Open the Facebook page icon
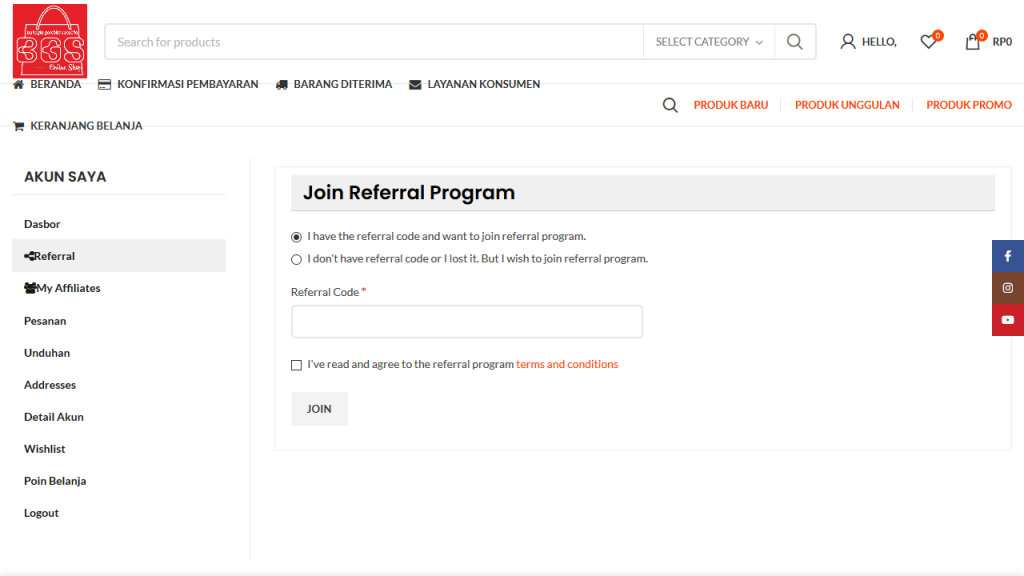The width and height of the screenshot is (1024, 576). click(x=1007, y=255)
